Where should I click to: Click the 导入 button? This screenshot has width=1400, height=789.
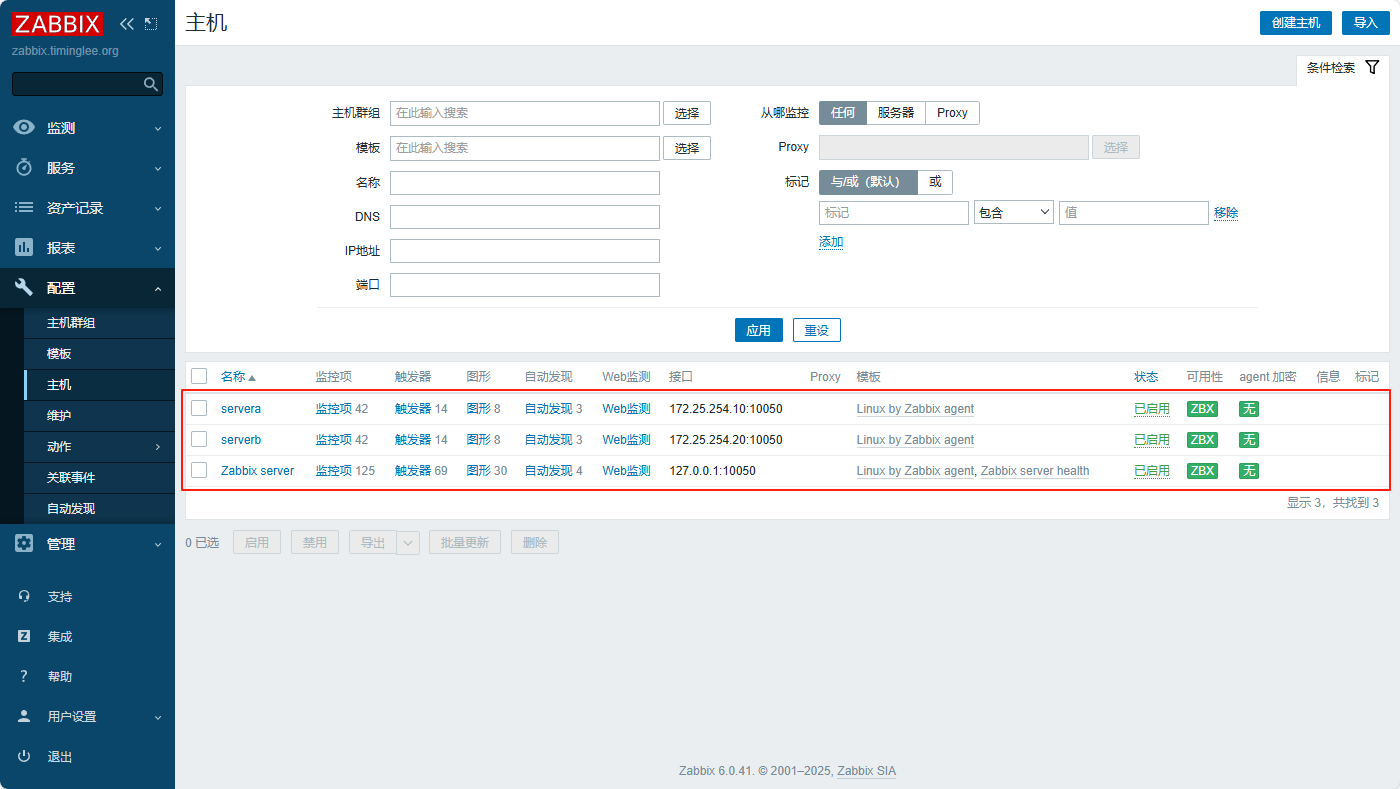pos(1365,23)
